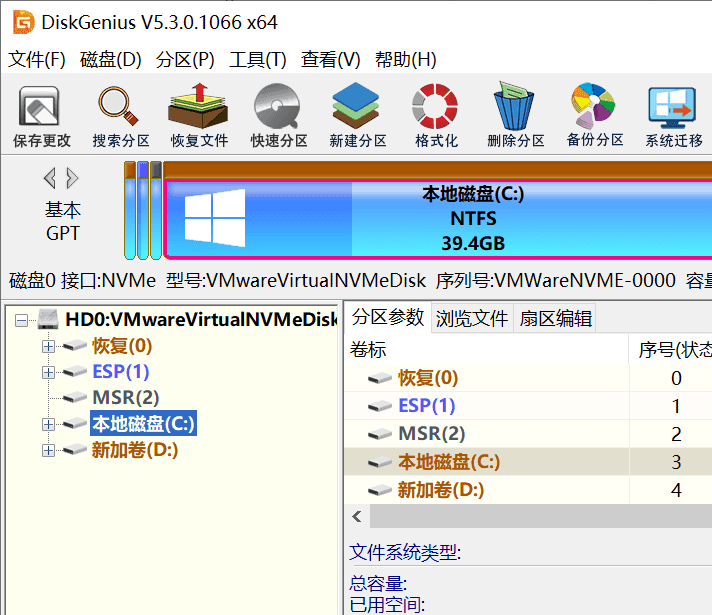Select the ESP(1) row in partition table
This screenshot has height=615, width=712.
pyautogui.click(x=528, y=406)
